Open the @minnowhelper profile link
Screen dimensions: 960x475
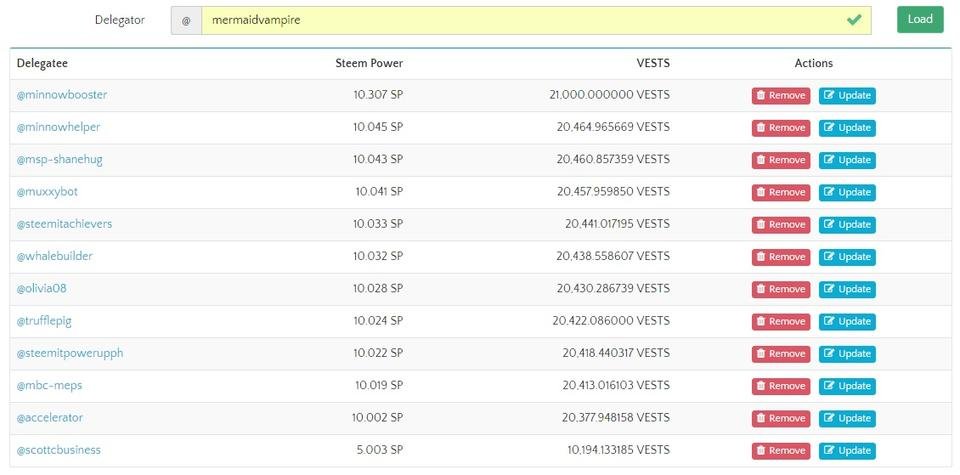pyautogui.click(x=58, y=127)
